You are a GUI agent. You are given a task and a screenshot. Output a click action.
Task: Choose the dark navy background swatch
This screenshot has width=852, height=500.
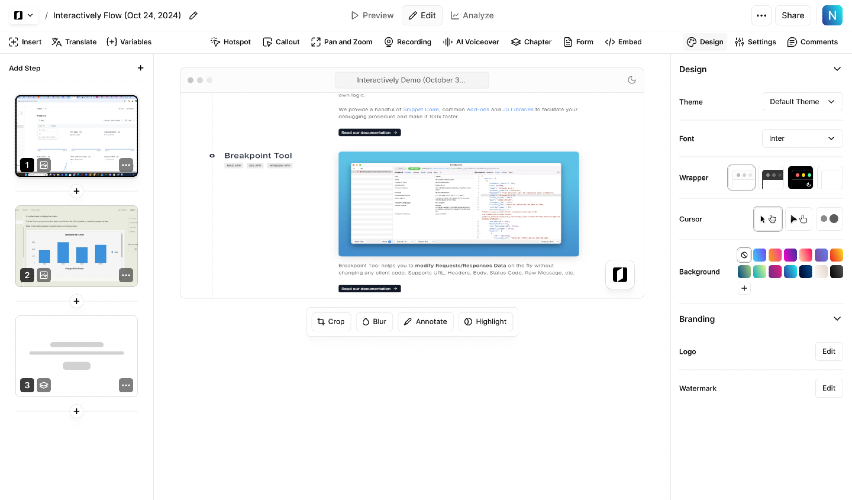point(806,271)
